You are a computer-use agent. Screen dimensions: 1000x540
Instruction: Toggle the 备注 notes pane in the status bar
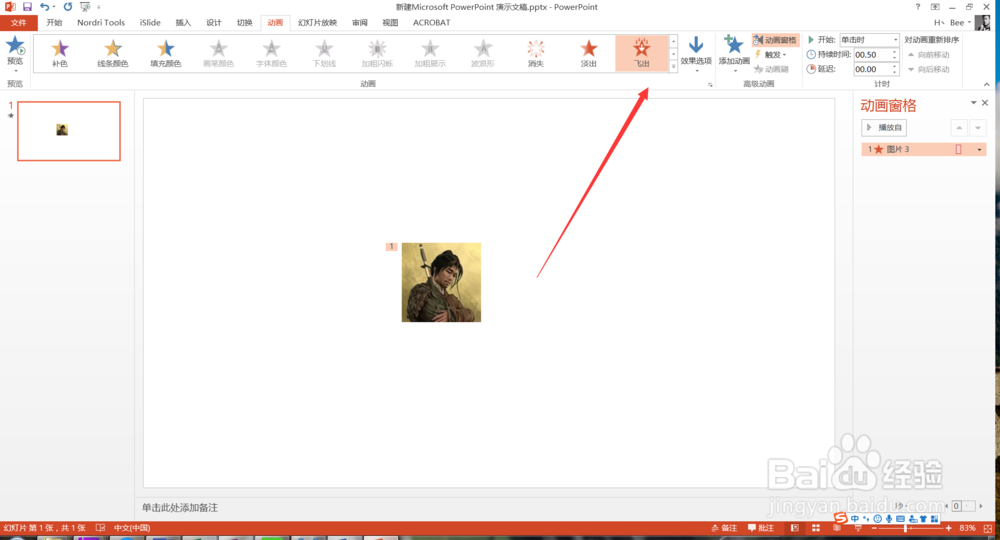point(724,528)
